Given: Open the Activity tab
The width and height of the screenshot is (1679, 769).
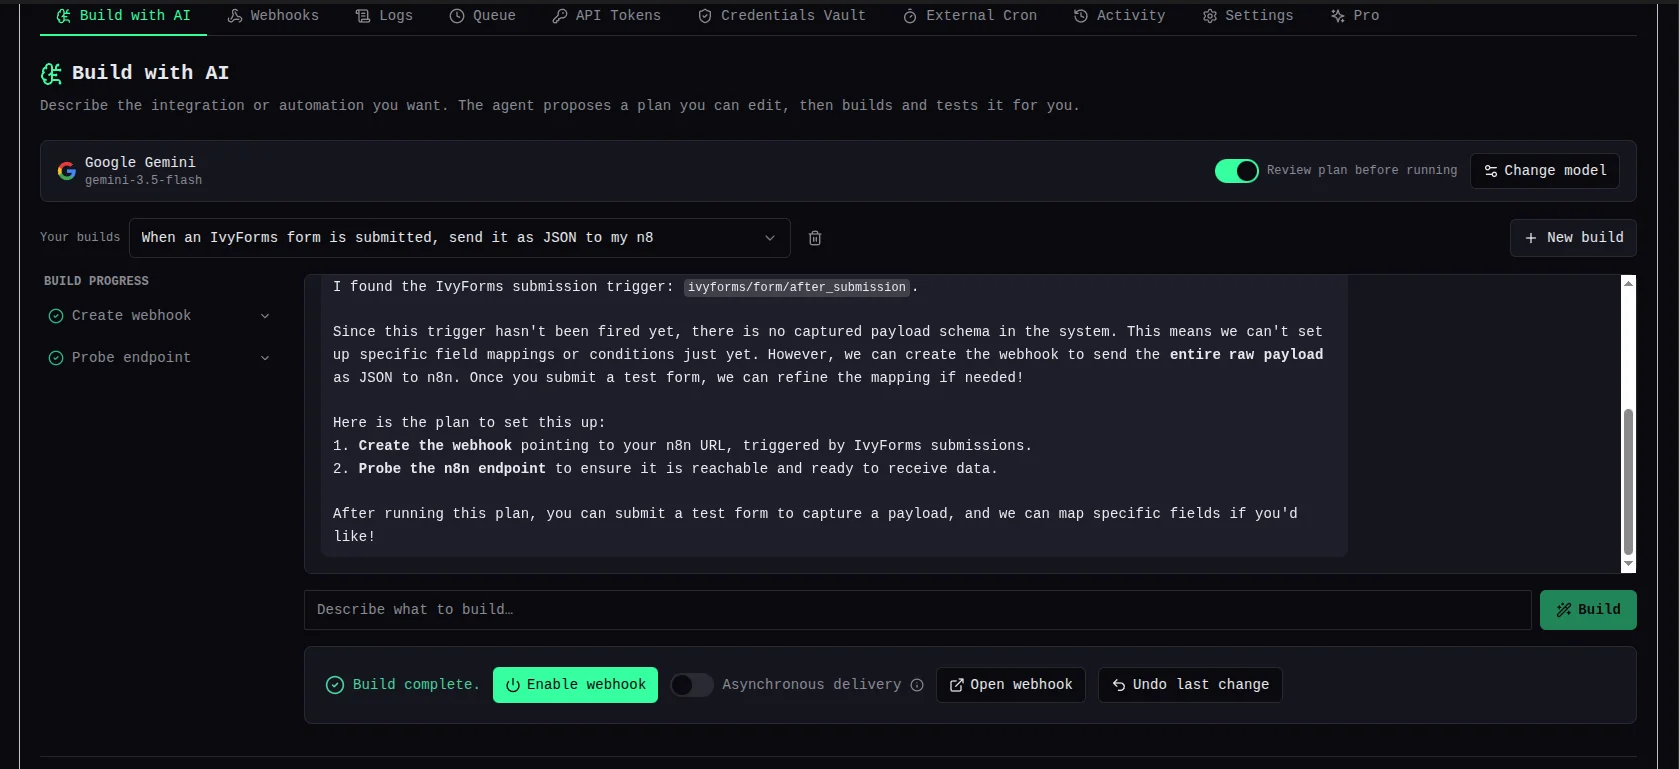Looking at the screenshot, I should point(1119,16).
